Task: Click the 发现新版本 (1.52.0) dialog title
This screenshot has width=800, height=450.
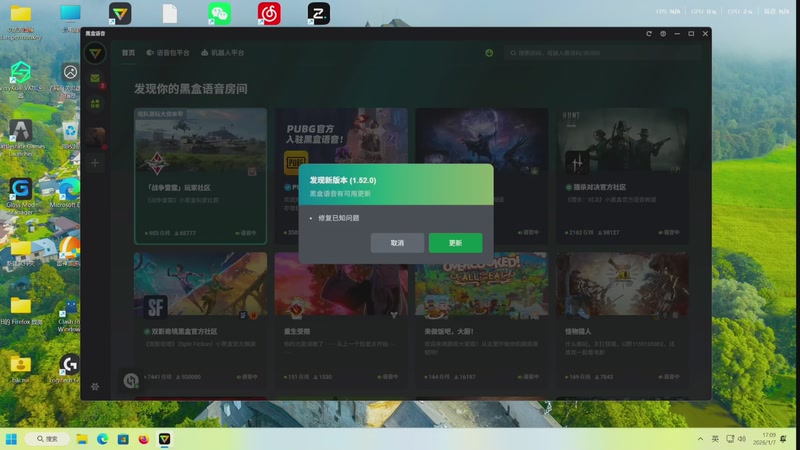Action: click(343, 180)
